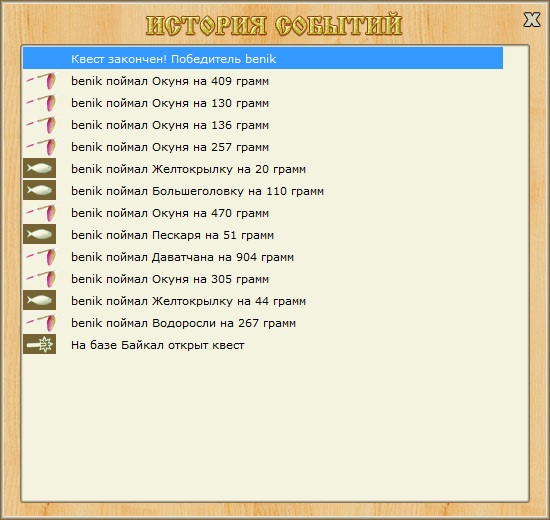The image size is (550, 520).
Task: Click the lure icon next to 470 gram perch
Action: pos(40,213)
